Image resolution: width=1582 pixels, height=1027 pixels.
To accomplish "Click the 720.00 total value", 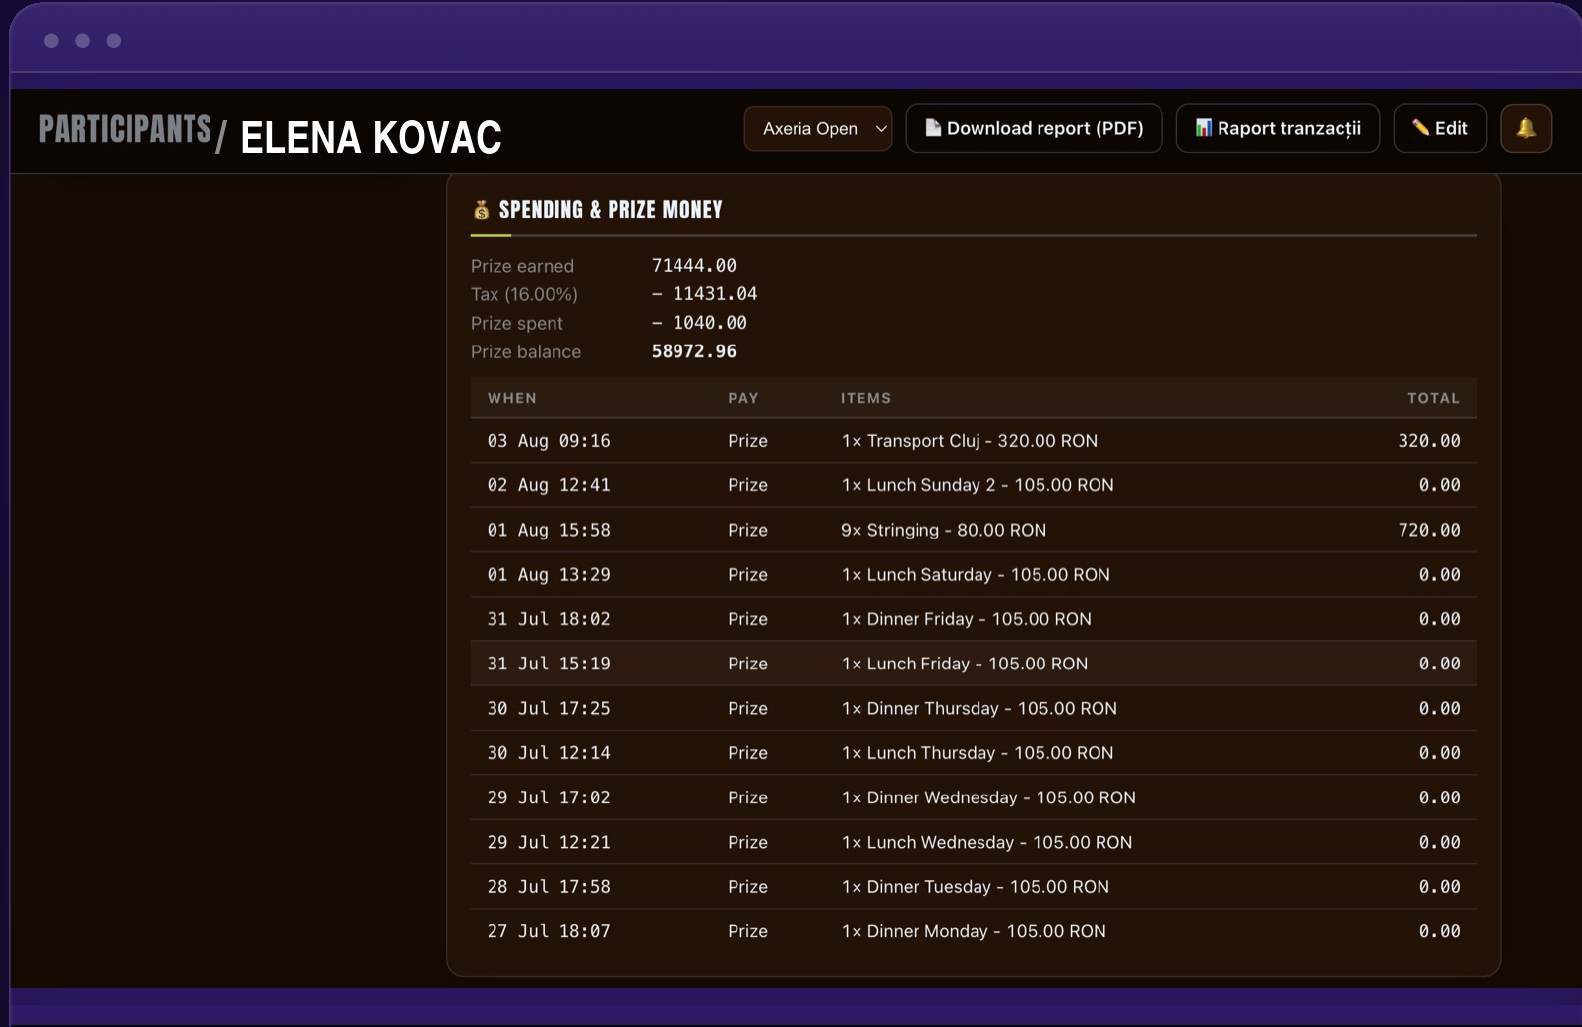I will point(1429,530).
